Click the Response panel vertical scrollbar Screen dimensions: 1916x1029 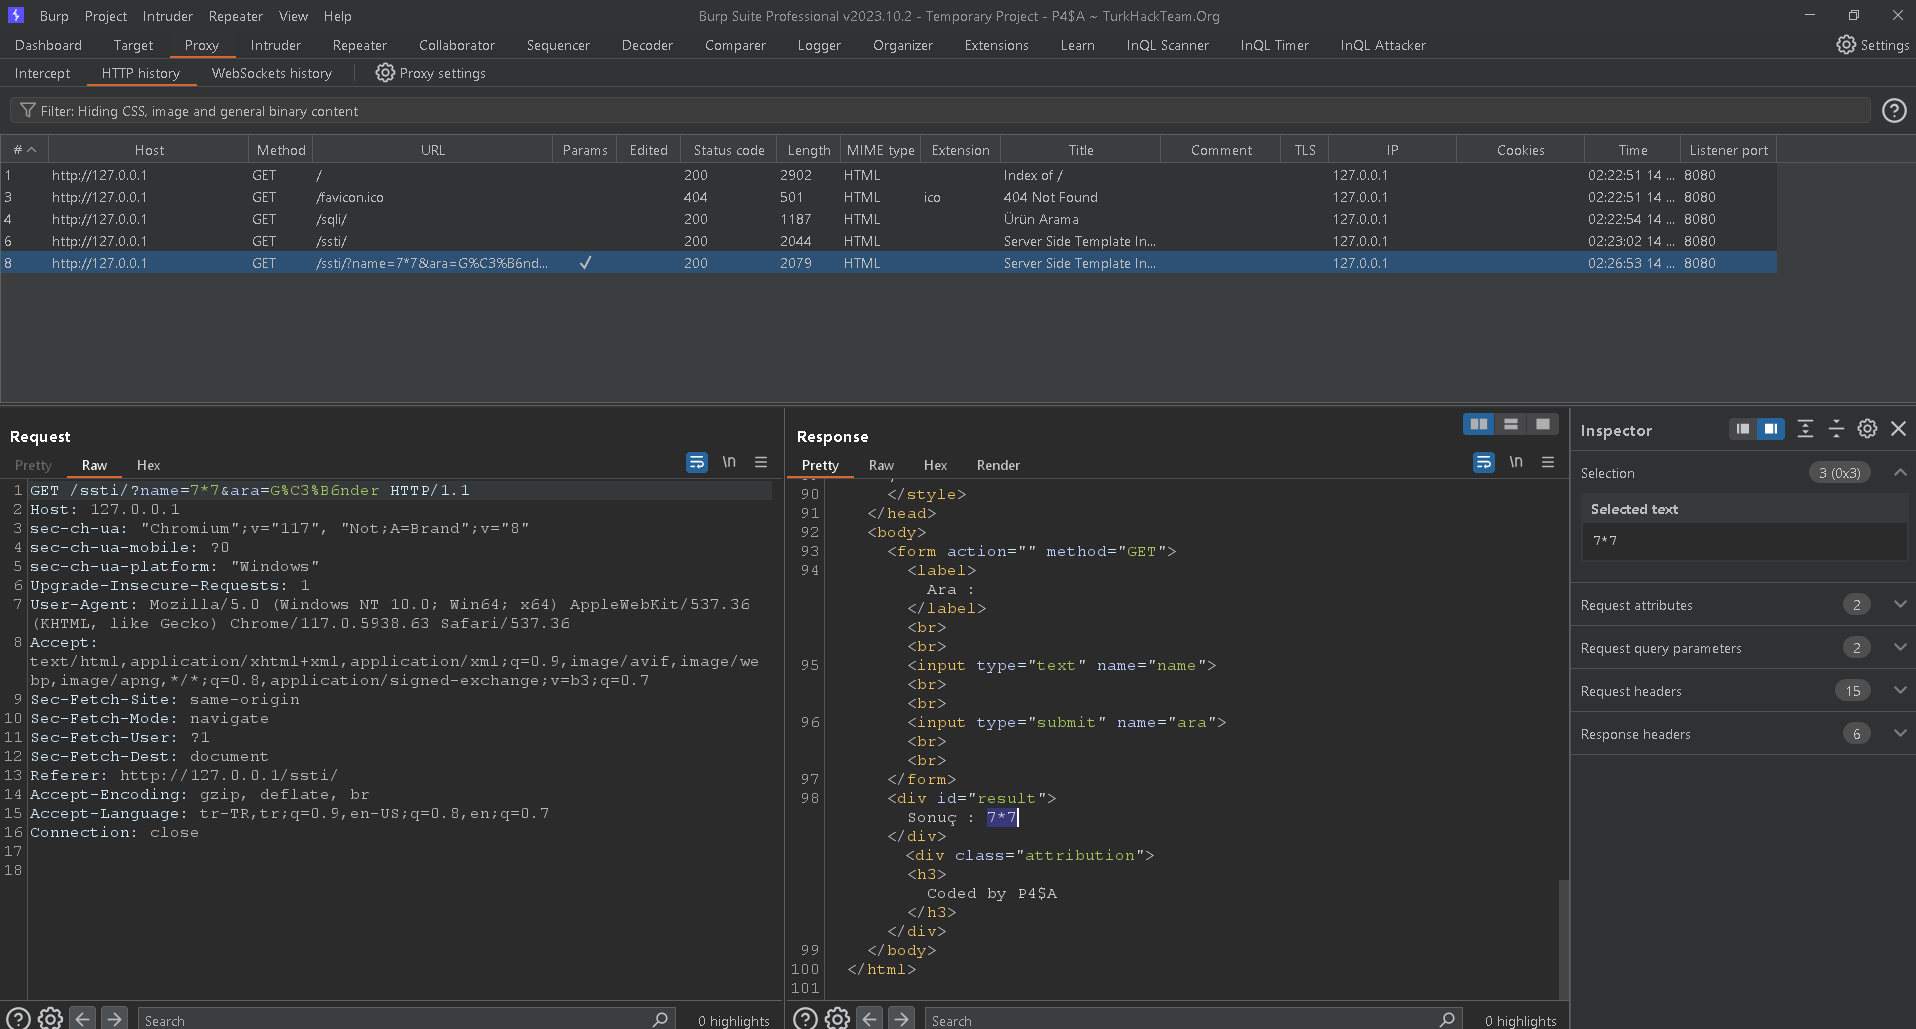click(1563, 938)
